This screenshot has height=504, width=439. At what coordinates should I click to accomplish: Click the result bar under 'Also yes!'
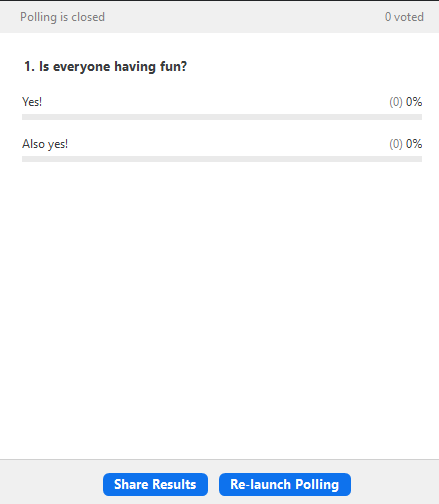(x=222, y=159)
